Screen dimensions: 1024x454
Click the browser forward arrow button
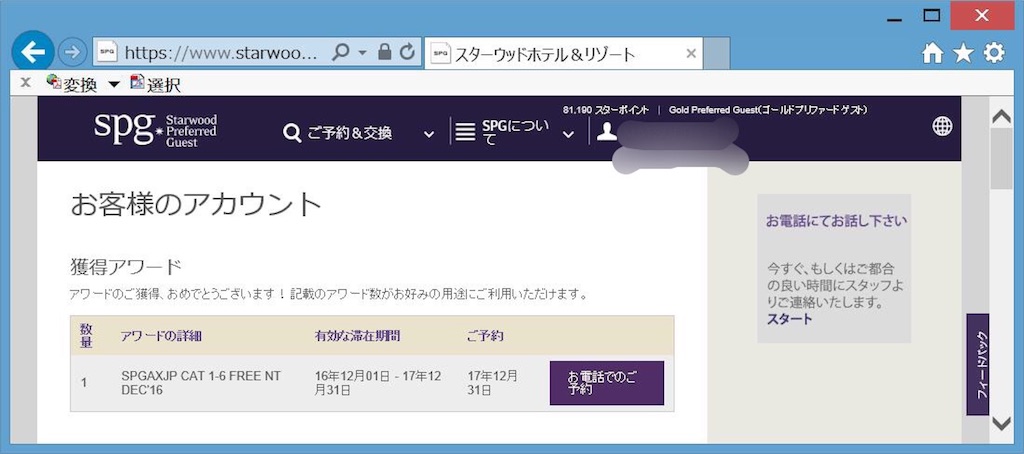pos(72,52)
